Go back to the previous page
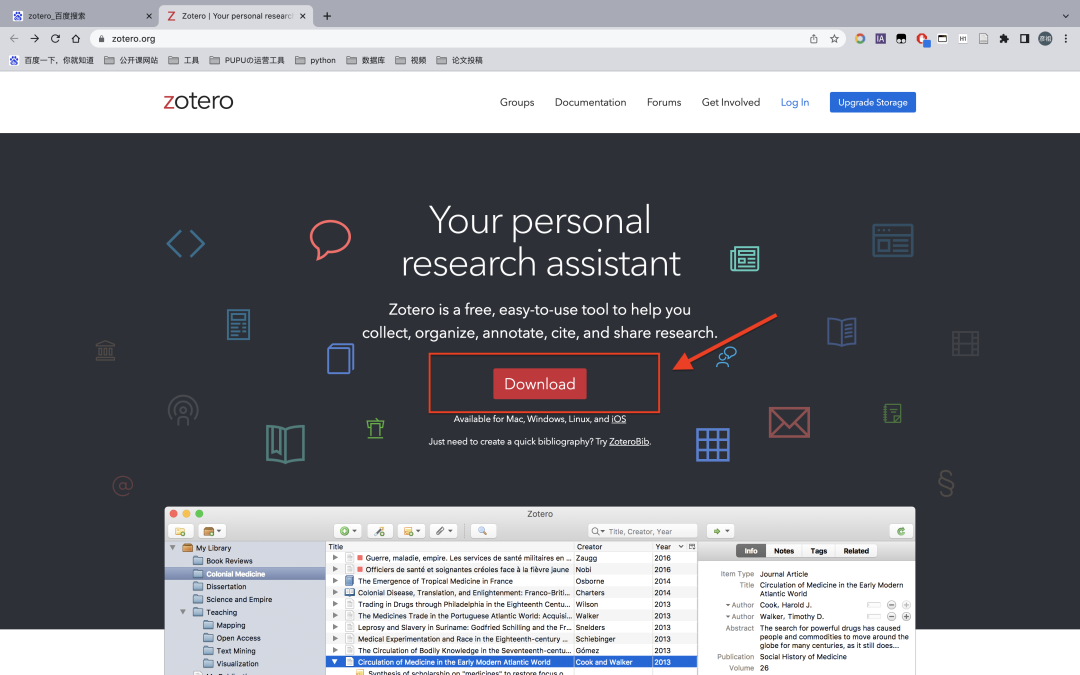 click(14, 39)
